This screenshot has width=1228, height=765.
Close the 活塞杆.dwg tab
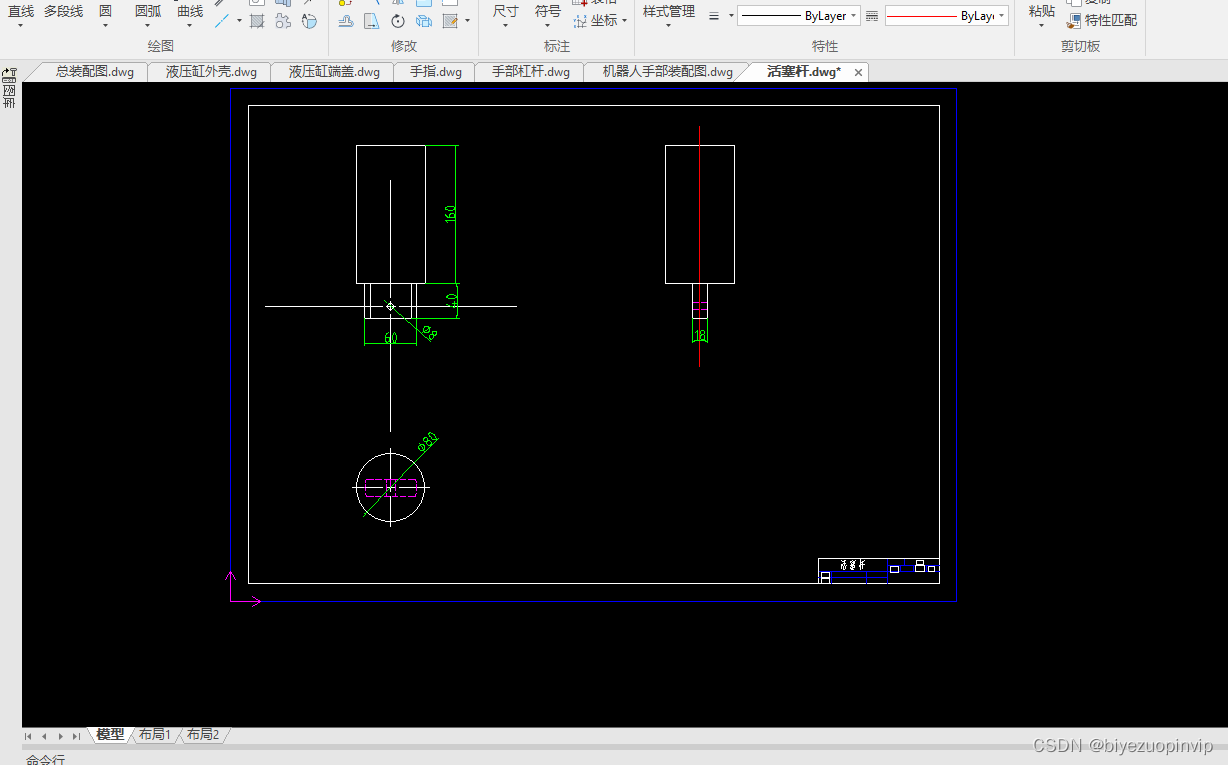point(858,73)
